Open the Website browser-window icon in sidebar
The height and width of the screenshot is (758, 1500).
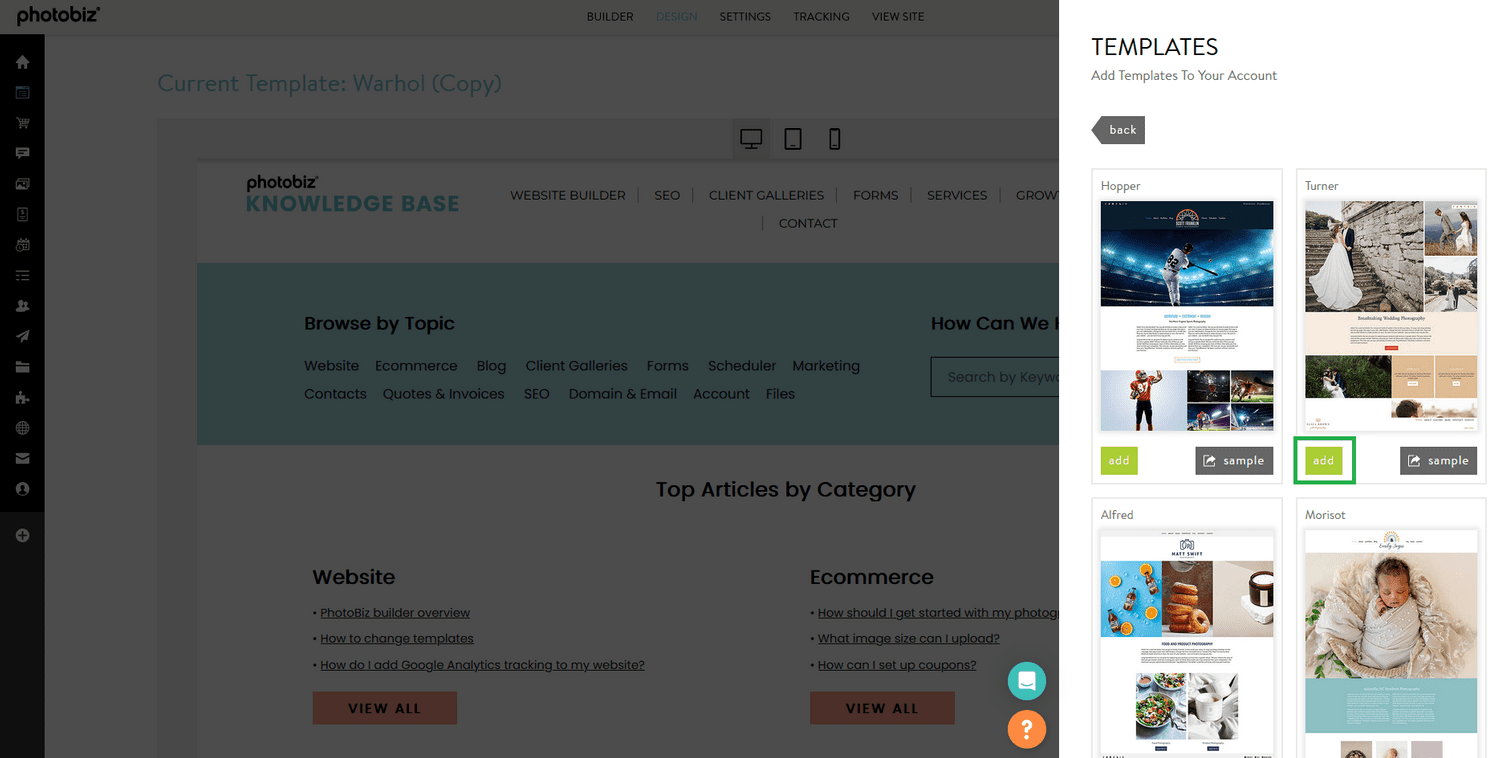click(x=22, y=93)
